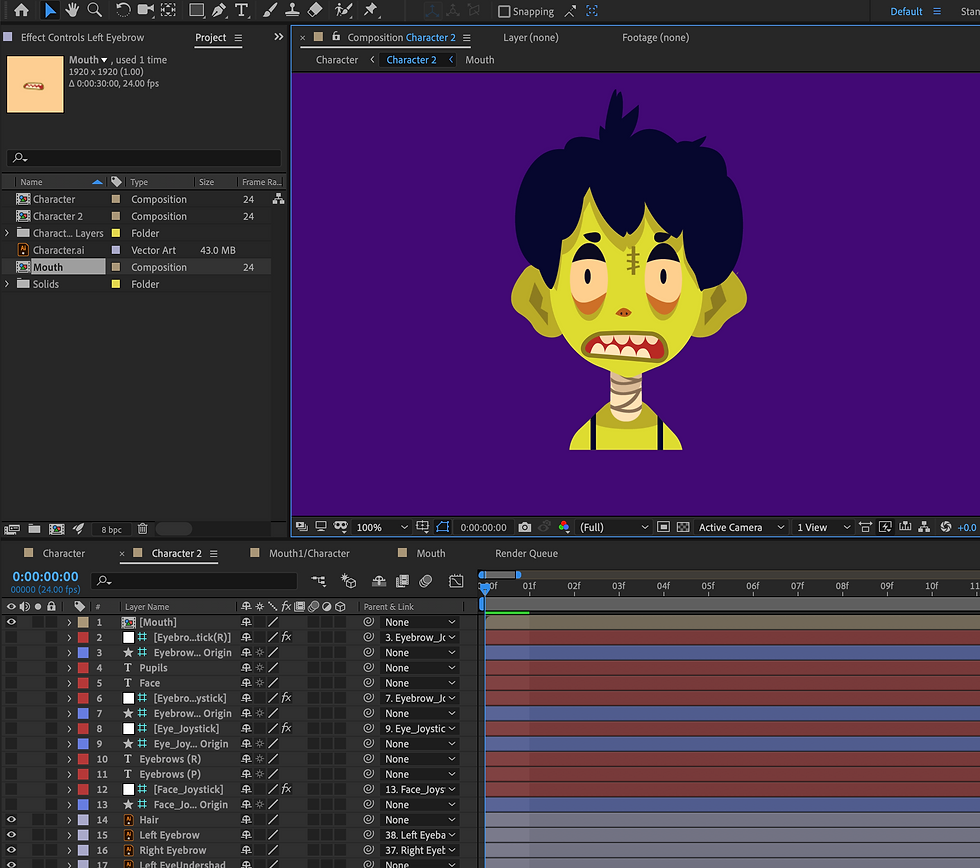This screenshot has width=980, height=868.
Task: Toggle visibility of the Mouth layer
Action: click(11, 622)
